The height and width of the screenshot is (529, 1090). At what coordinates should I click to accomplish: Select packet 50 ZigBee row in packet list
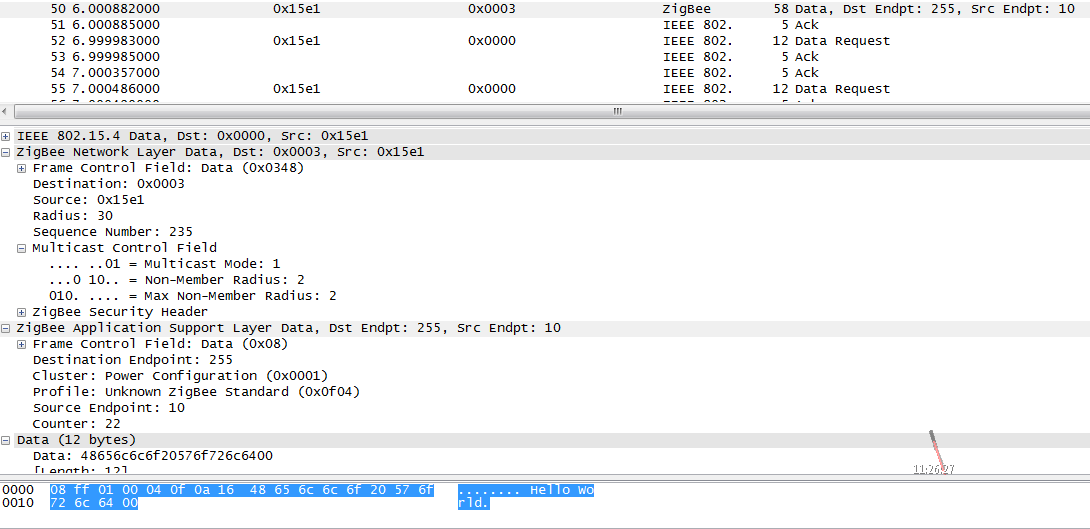click(x=545, y=9)
